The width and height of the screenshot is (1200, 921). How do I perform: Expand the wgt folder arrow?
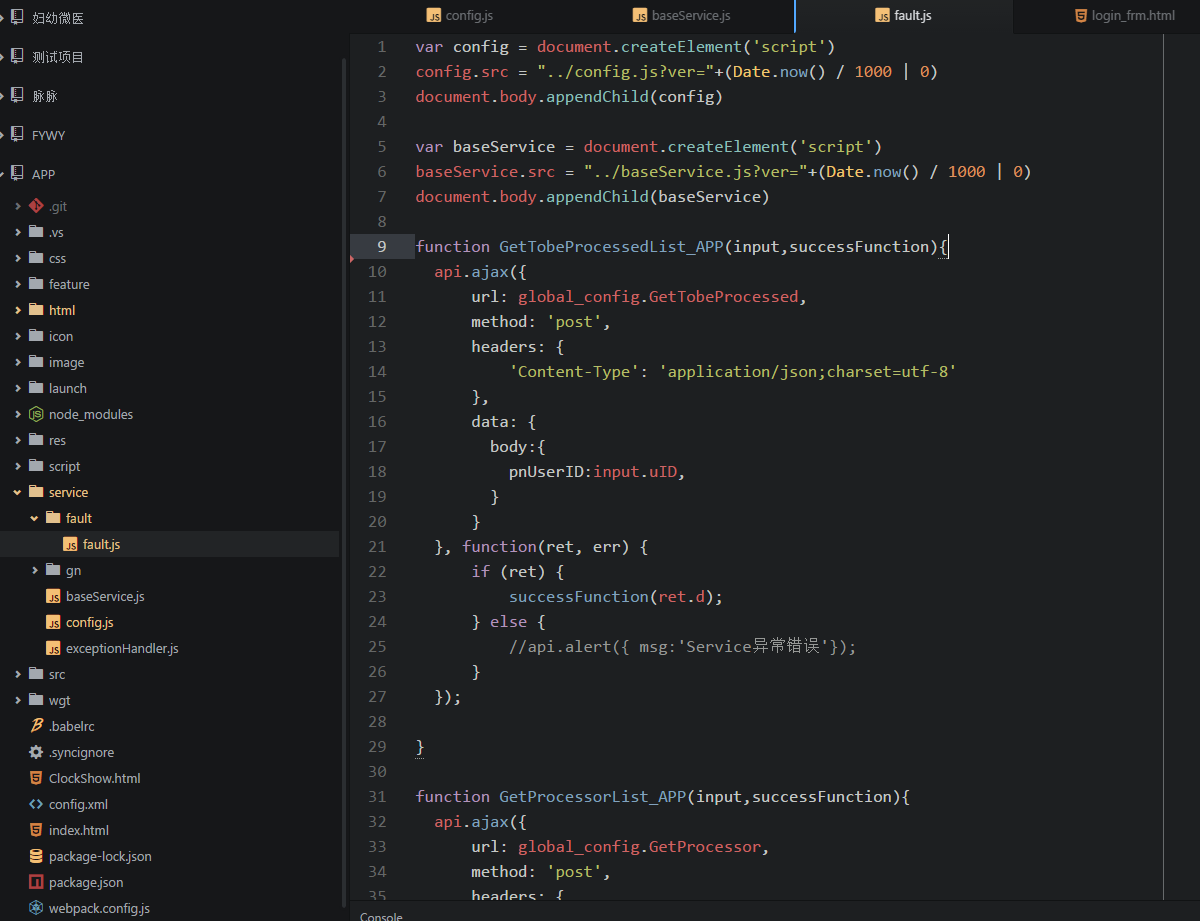coord(18,700)
